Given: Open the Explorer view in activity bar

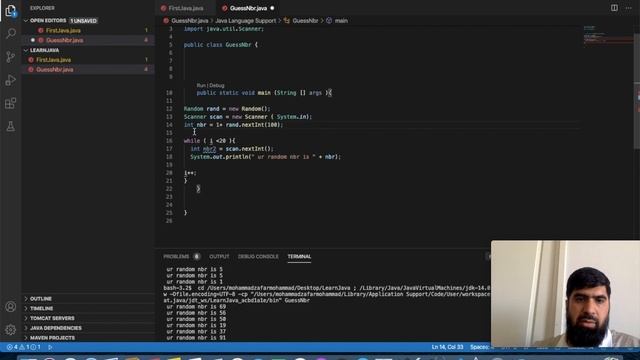Looking at the screenshot, I should 11,10.
